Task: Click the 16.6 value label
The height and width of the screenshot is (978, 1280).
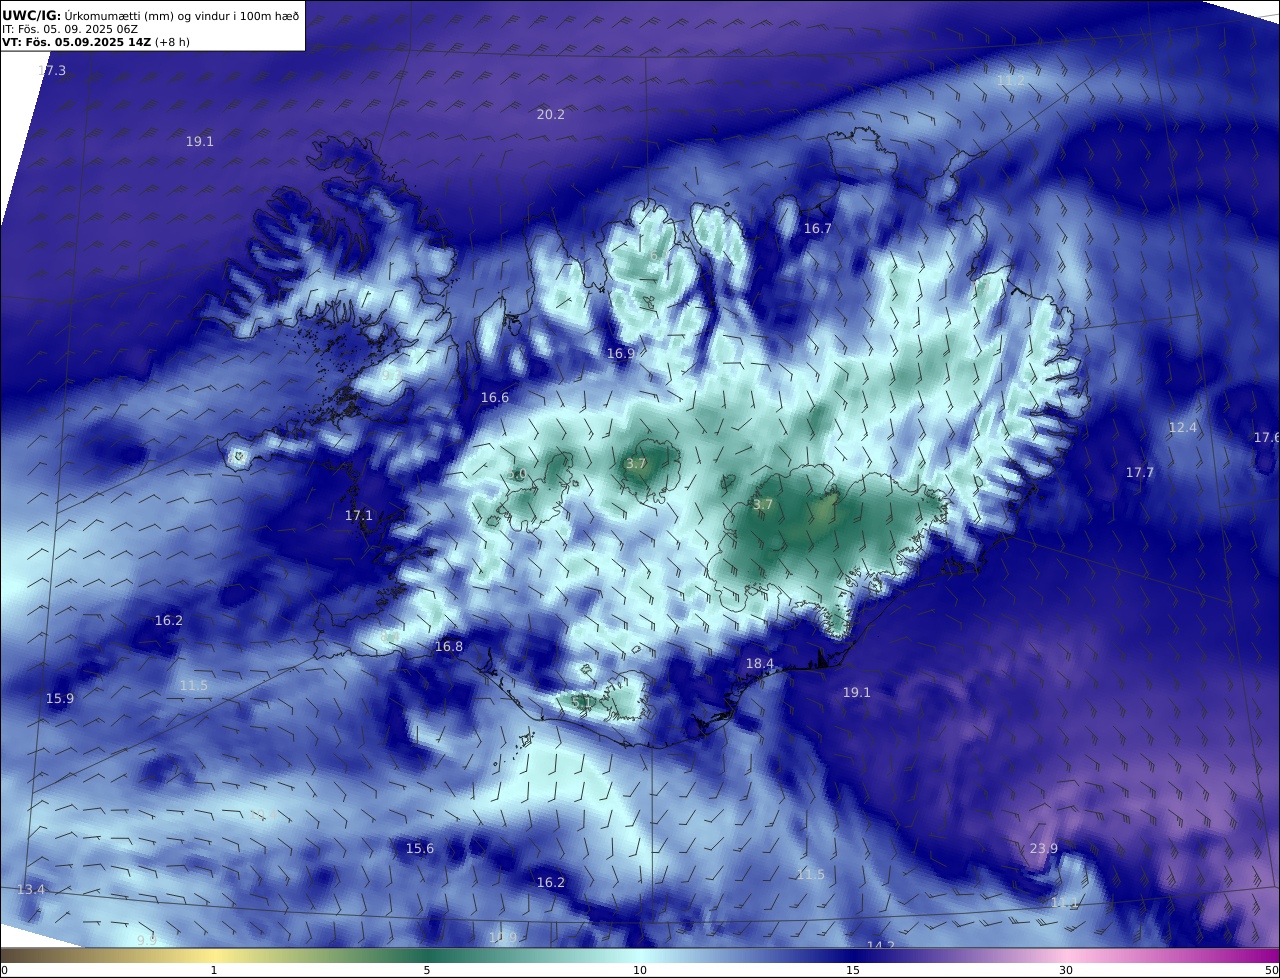Action: tap(495, 398)
